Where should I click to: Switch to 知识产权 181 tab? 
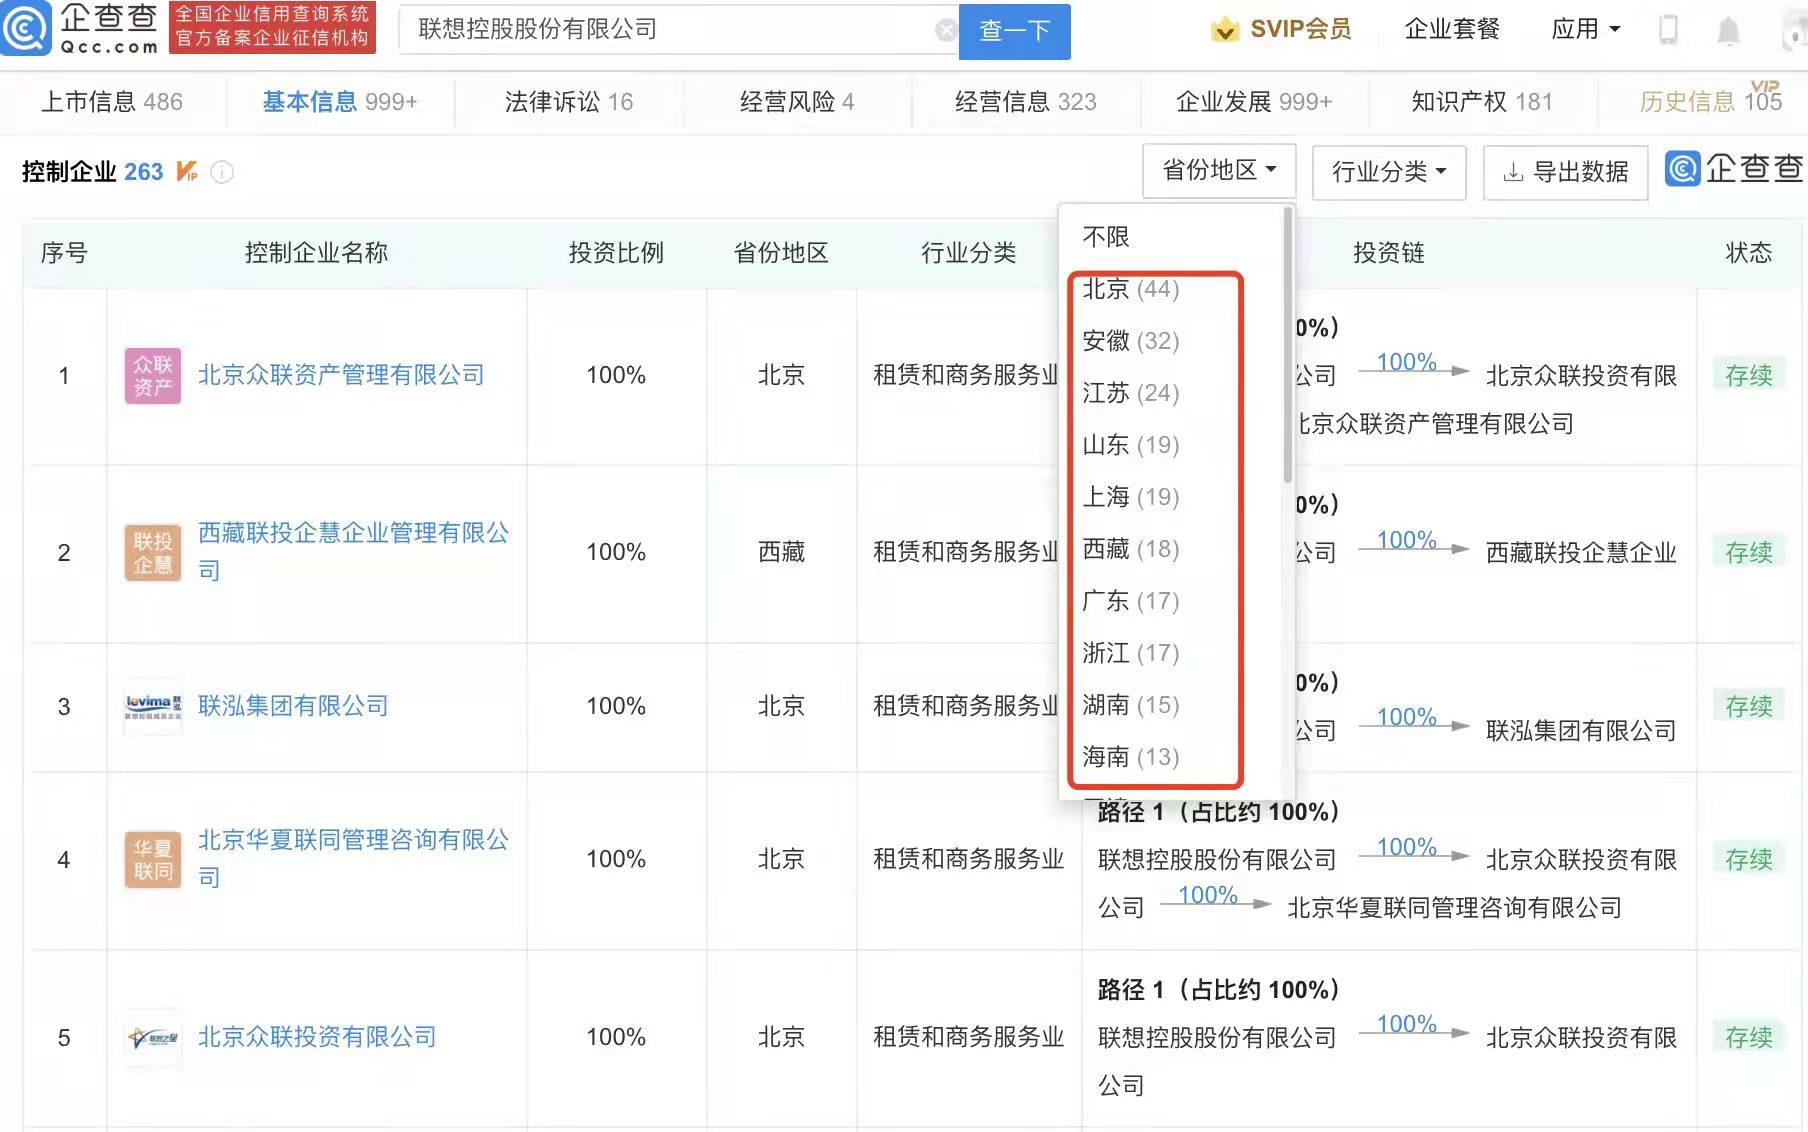point(1482,102)
